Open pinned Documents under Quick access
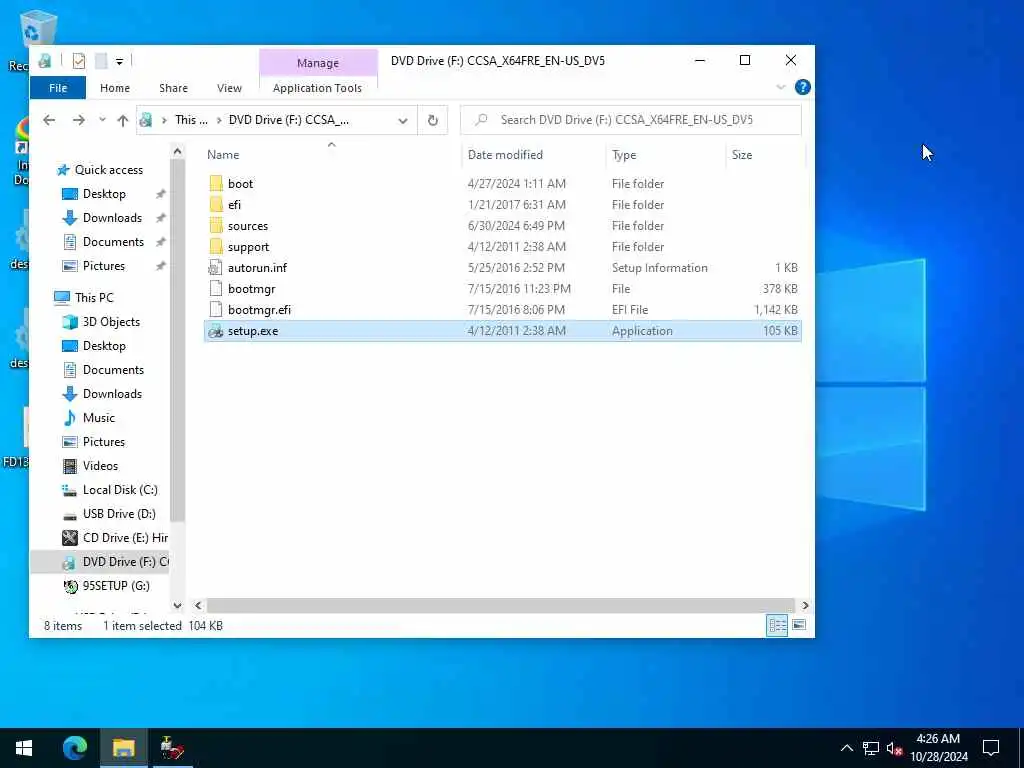Viewport: 1024px width, 768px height. (x=113, y=242)
